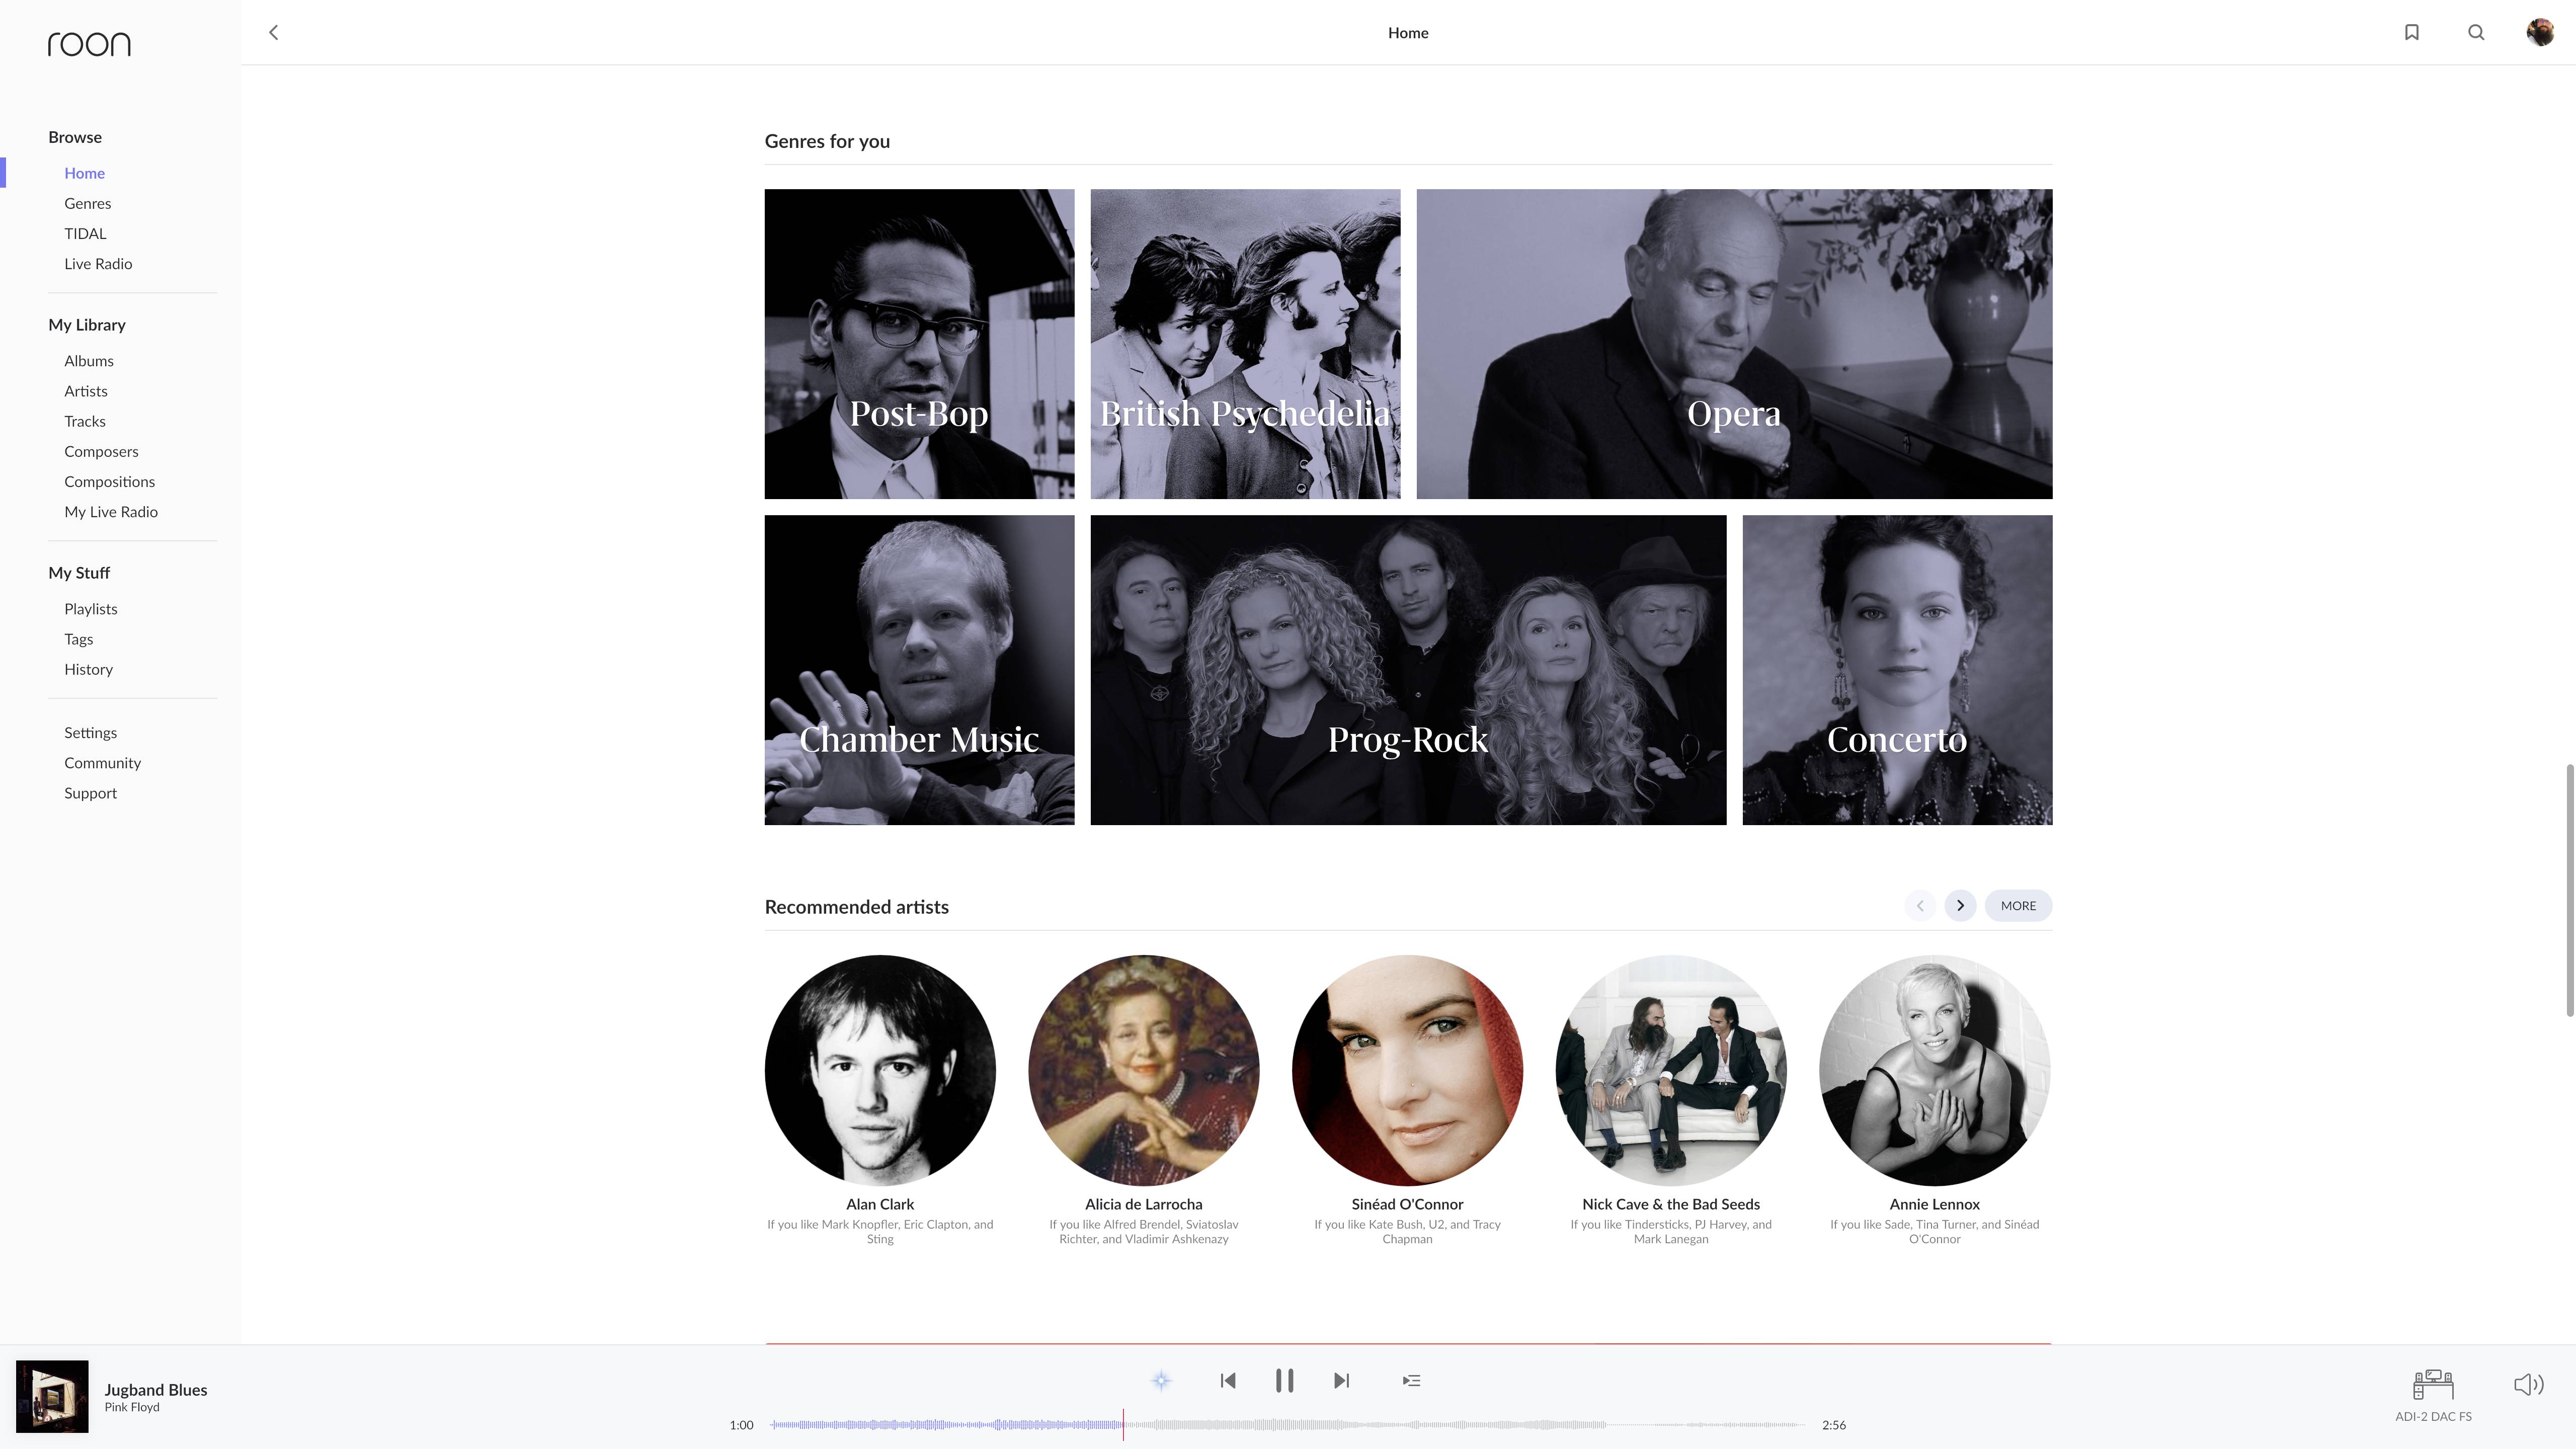2576x1449 pixels.
Task: Open the Chamber Music genre tile
Action: pos(919,669)
